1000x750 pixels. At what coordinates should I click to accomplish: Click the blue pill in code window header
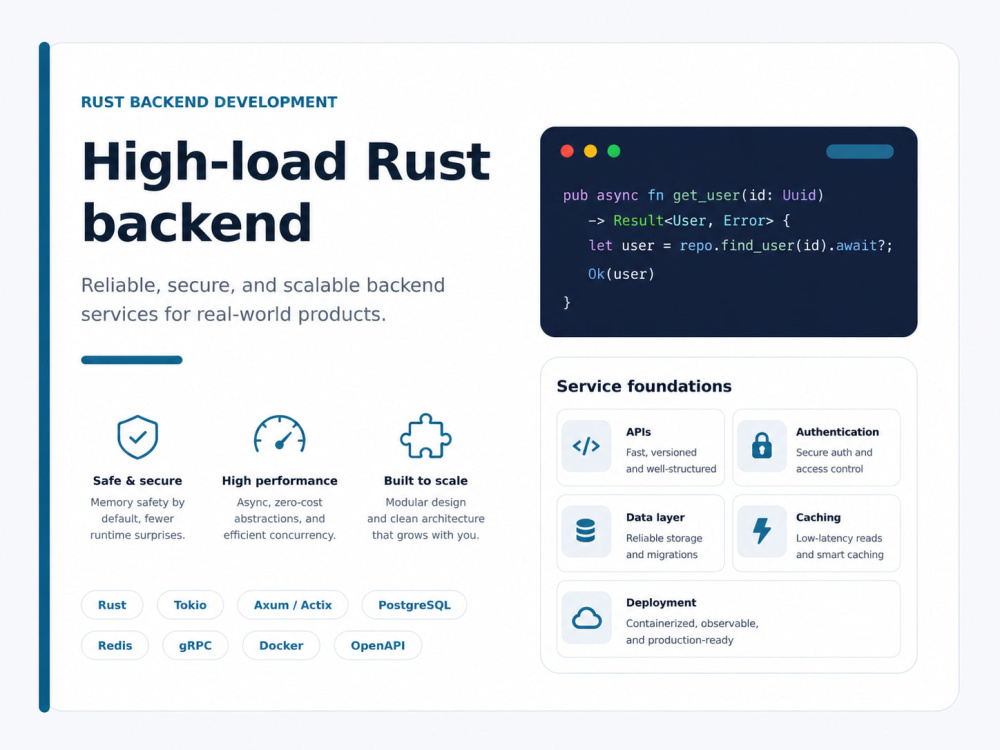[860, 151]
